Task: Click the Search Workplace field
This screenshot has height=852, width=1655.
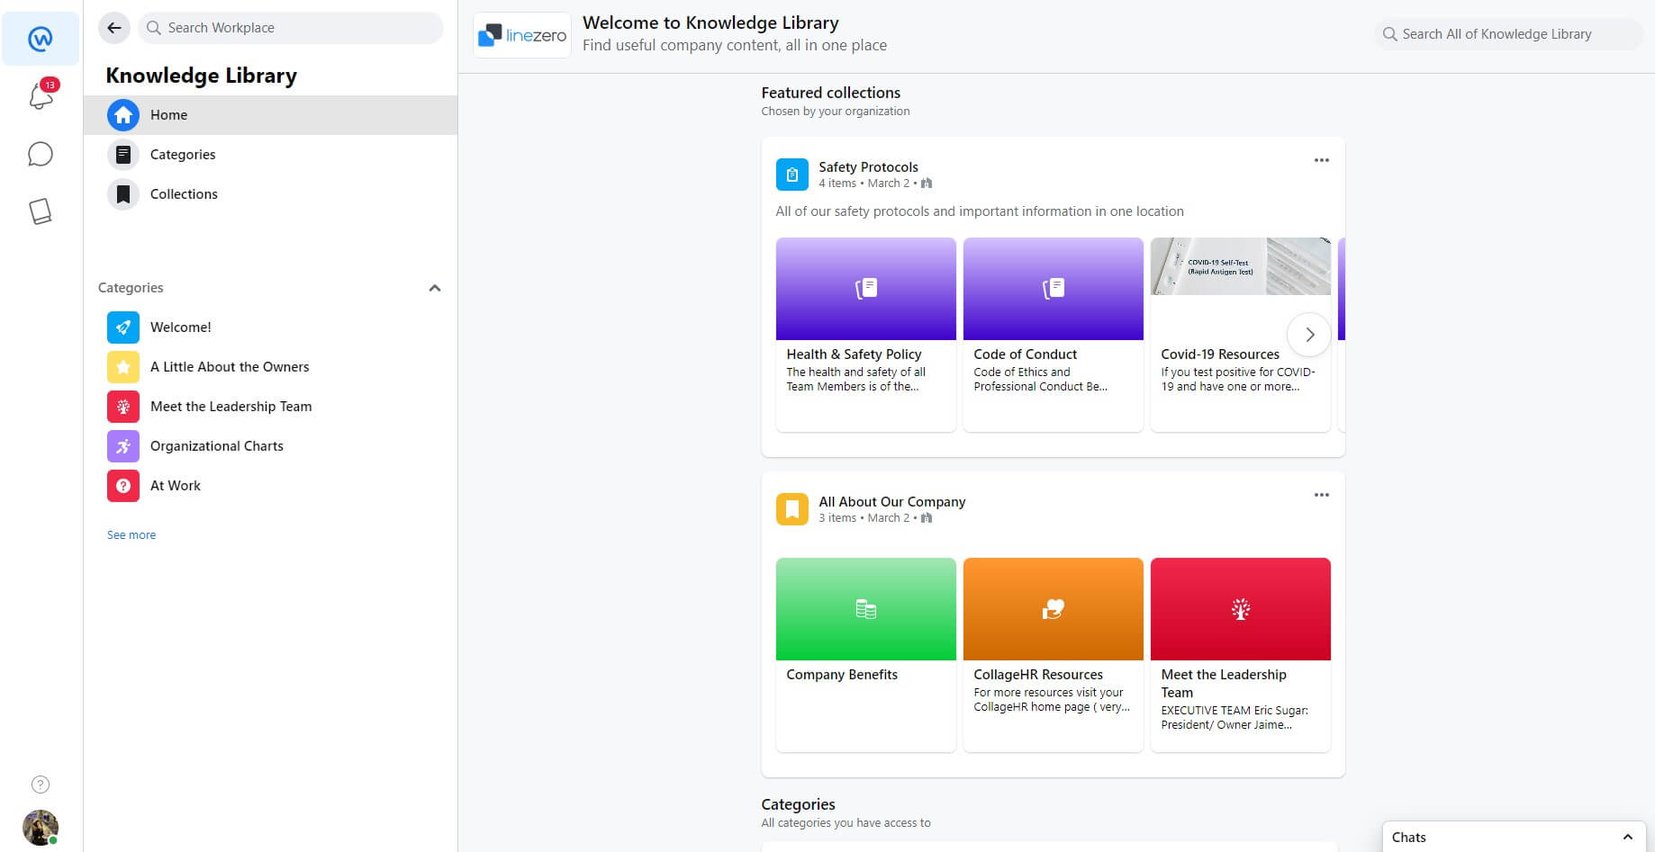Action: [x=290, y=28]
